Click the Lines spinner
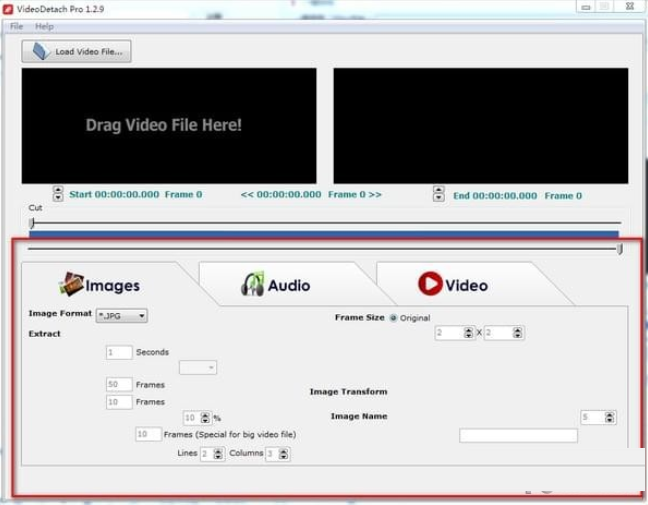648x505 pixels. [212, 454]
